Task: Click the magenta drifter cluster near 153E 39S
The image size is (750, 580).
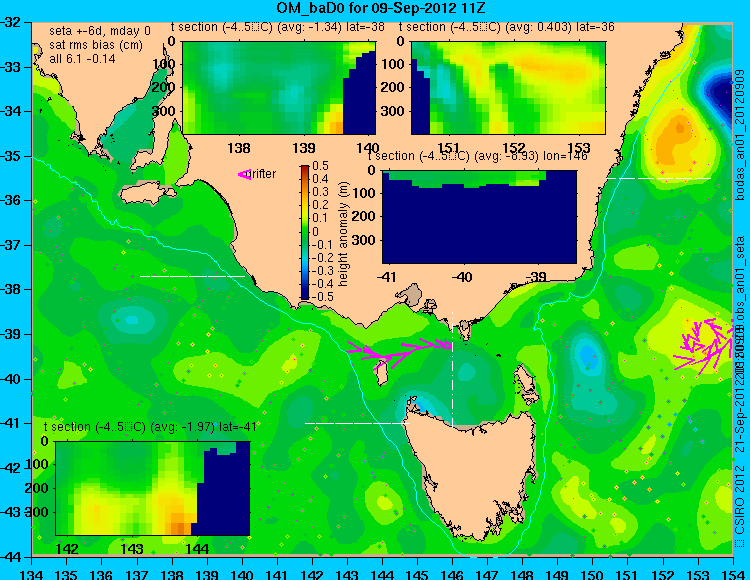Action: pos(704,344)
